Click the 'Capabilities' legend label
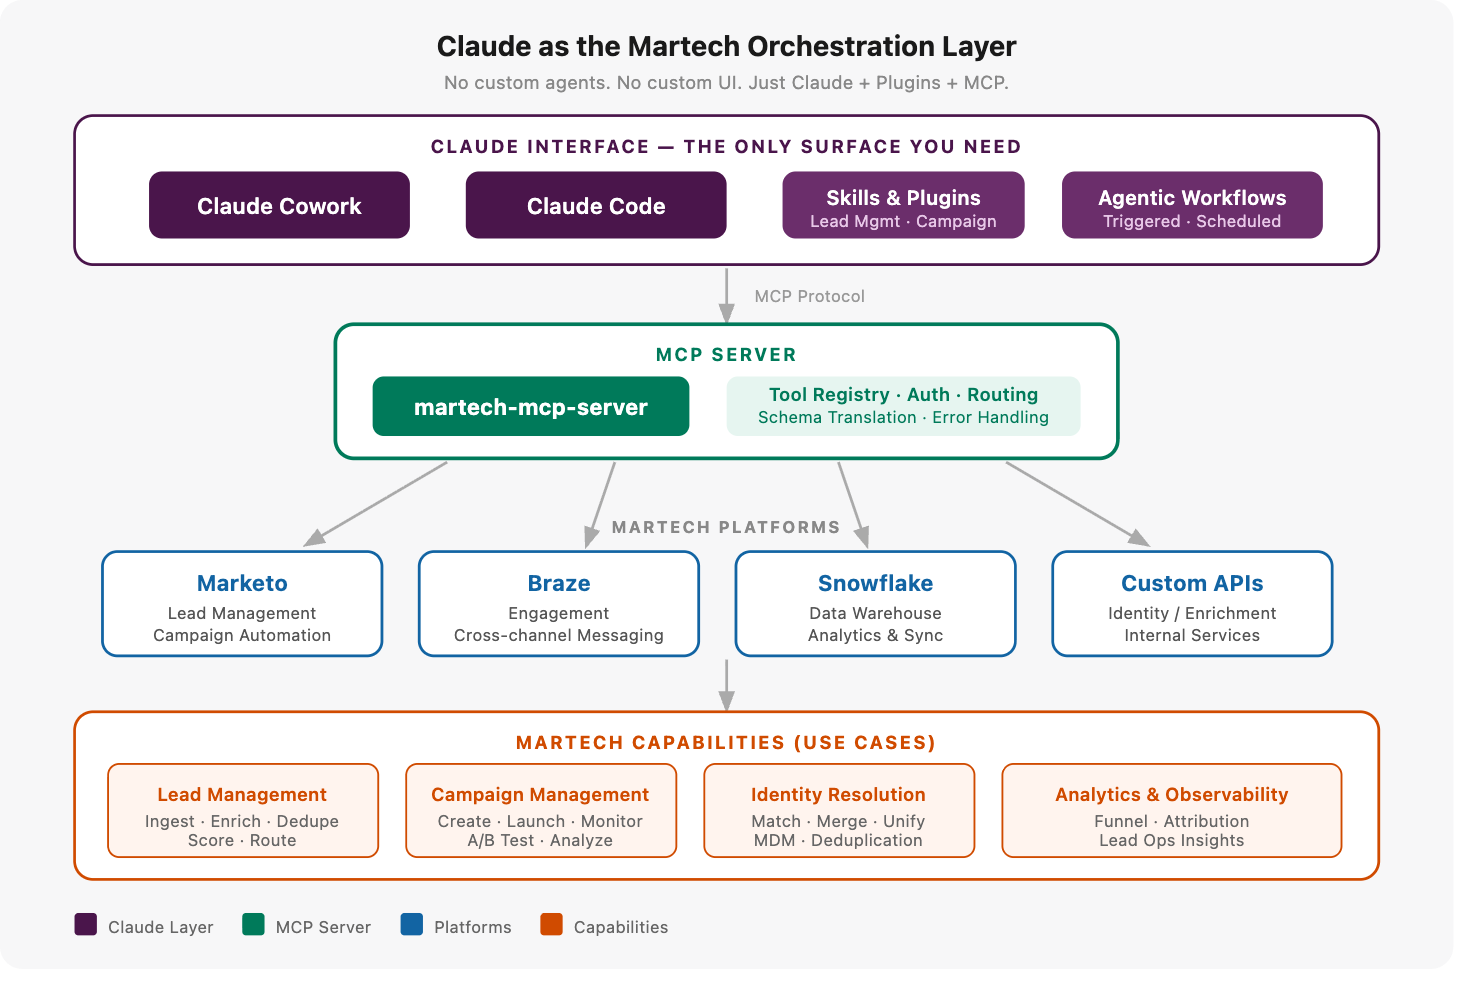This screenshot has width=1472, height=988. click(621, 928)
